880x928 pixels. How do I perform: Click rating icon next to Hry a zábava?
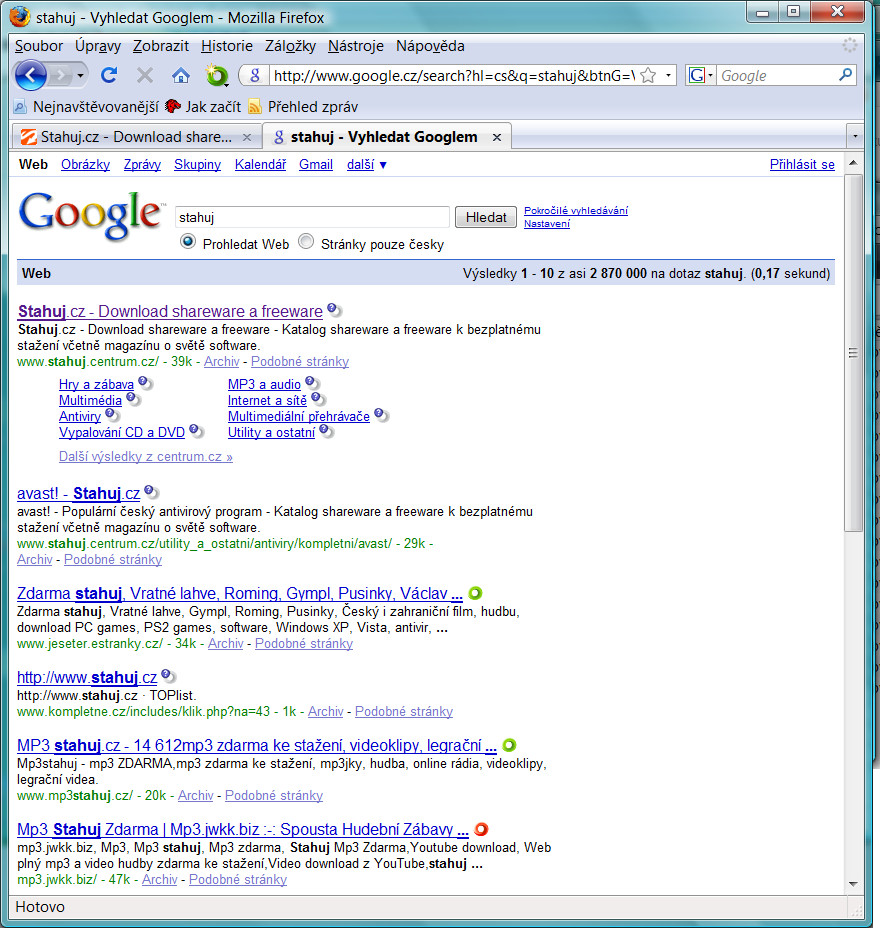pos(145,383)
